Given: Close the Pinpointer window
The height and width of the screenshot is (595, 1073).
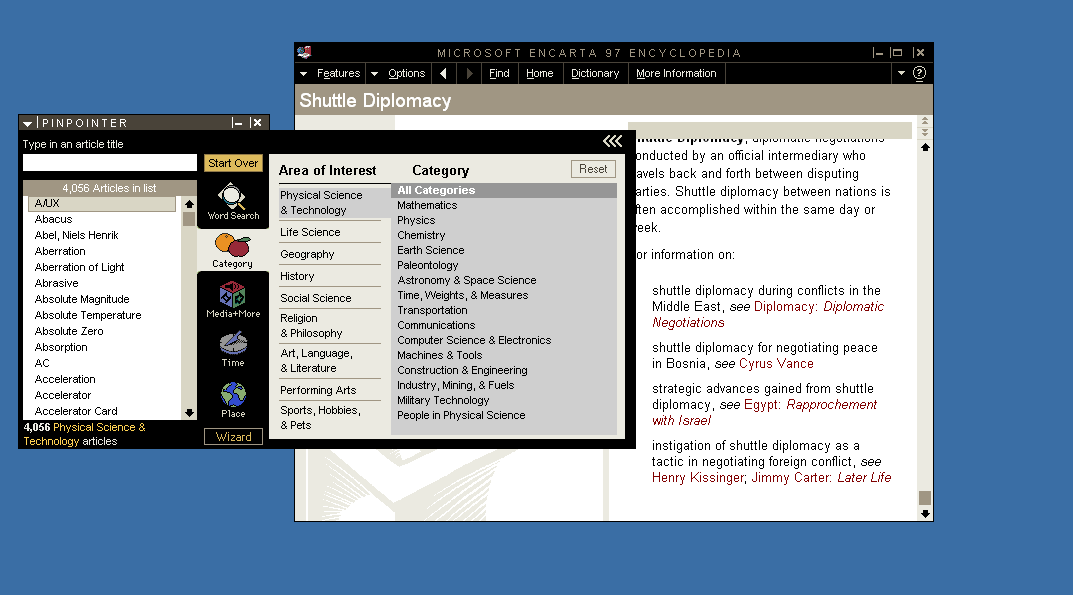Looking at the screenshot, I should (x=257, y=123).
